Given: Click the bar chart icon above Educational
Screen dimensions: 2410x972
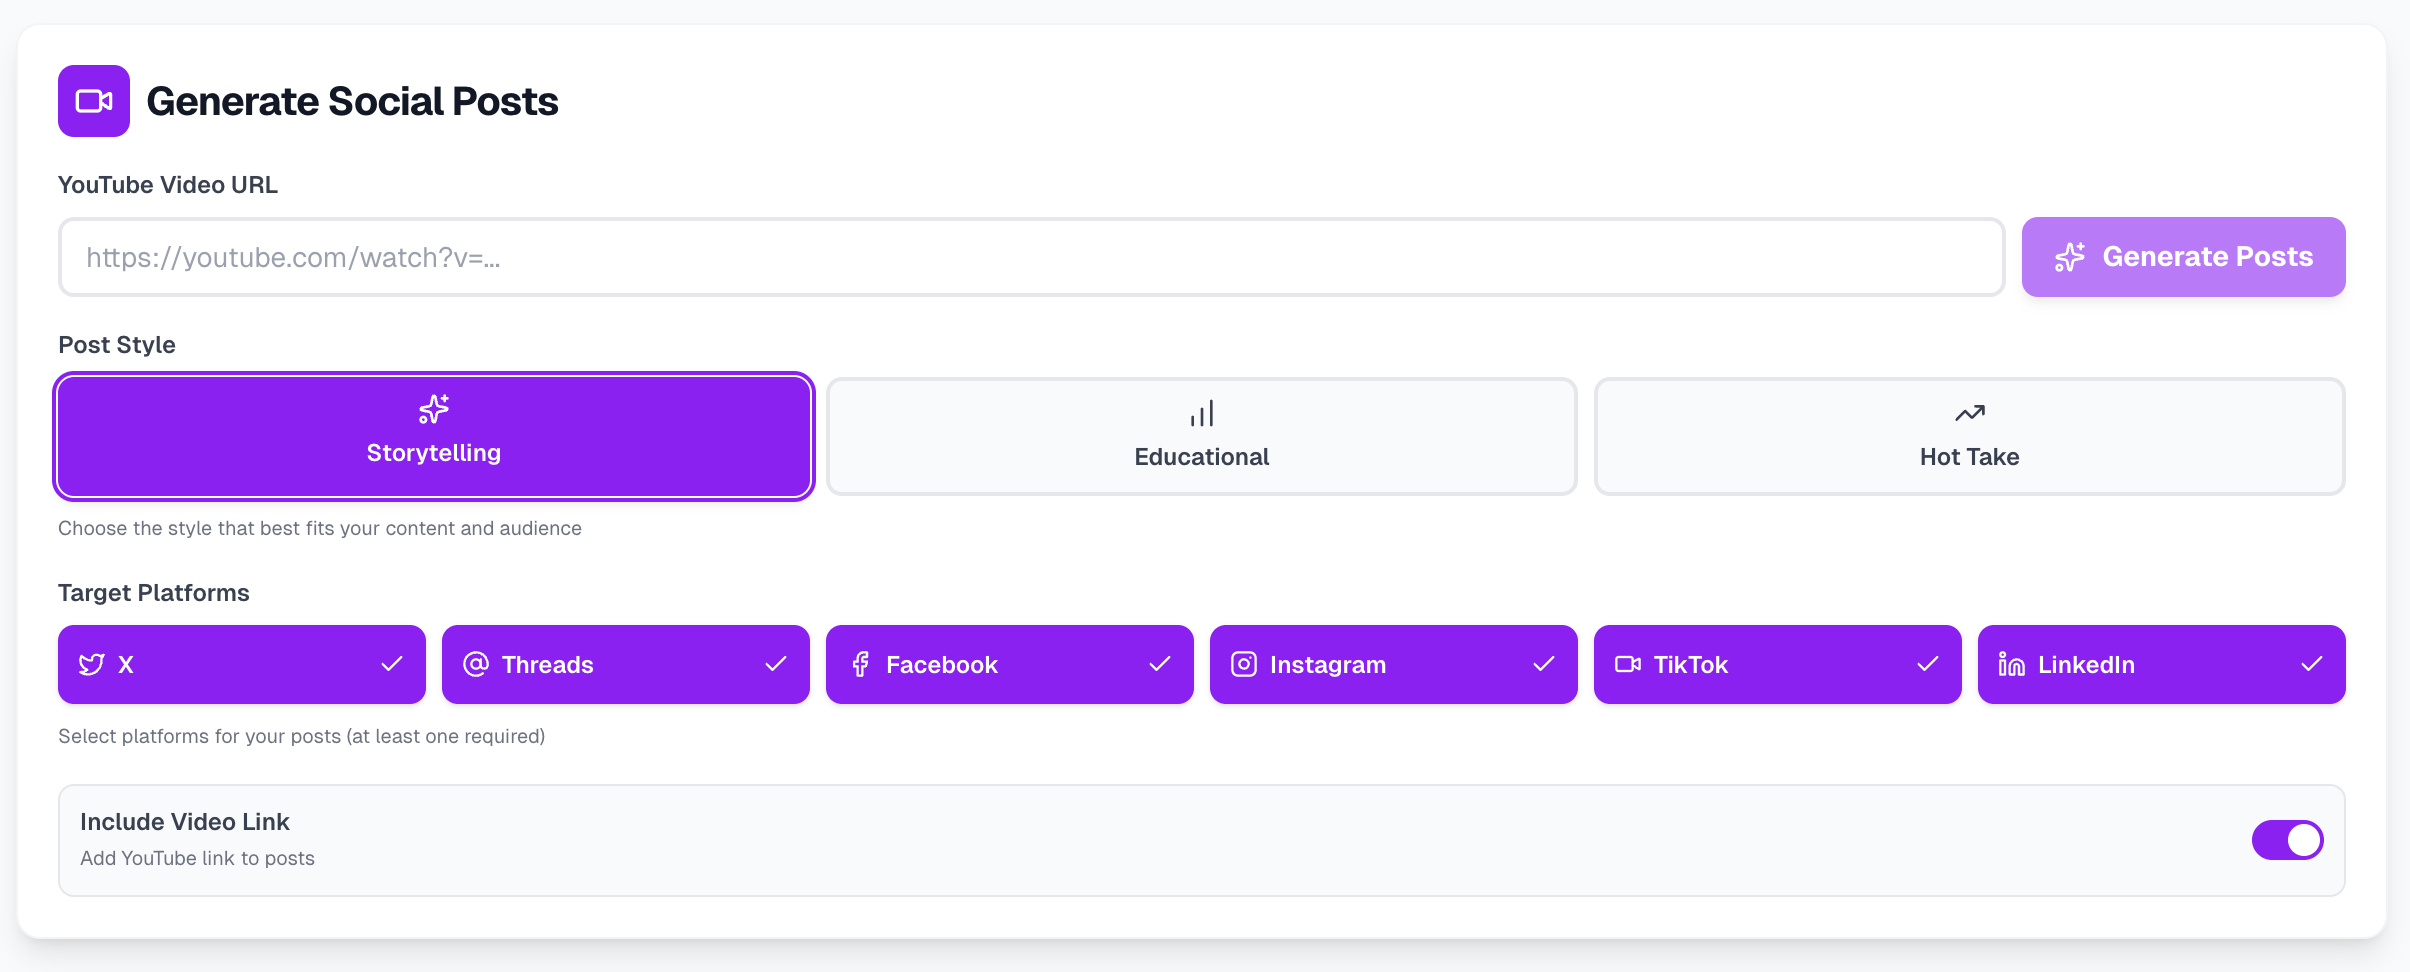Looking at the screenshot, I should (x=1202, y=413).
